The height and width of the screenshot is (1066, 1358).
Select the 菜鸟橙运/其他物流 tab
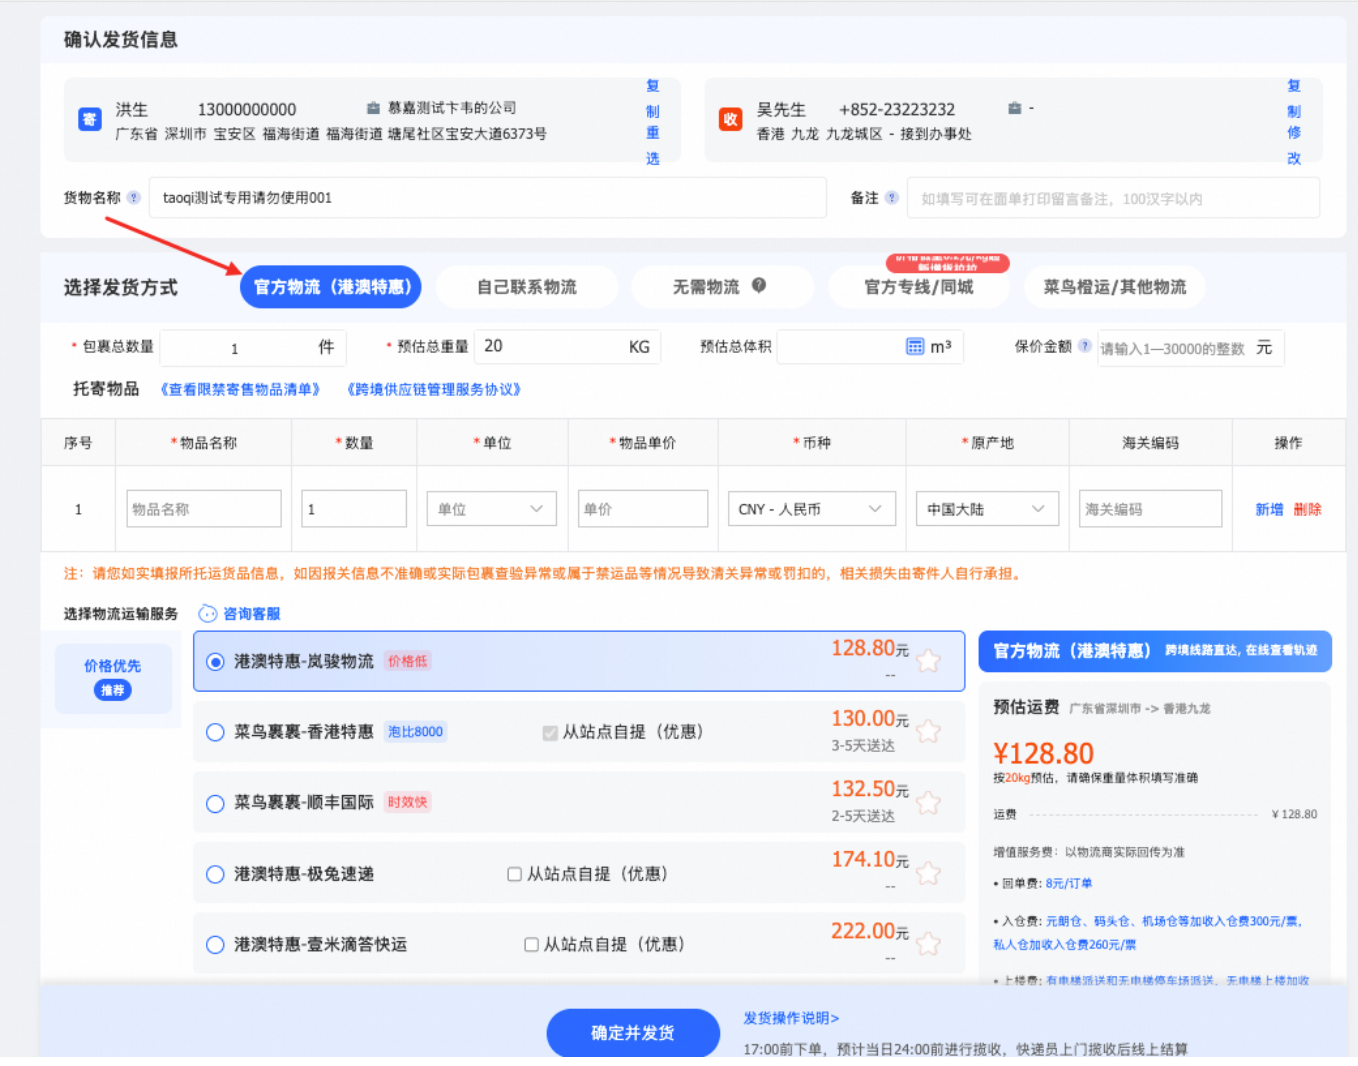click(1114, 287)
